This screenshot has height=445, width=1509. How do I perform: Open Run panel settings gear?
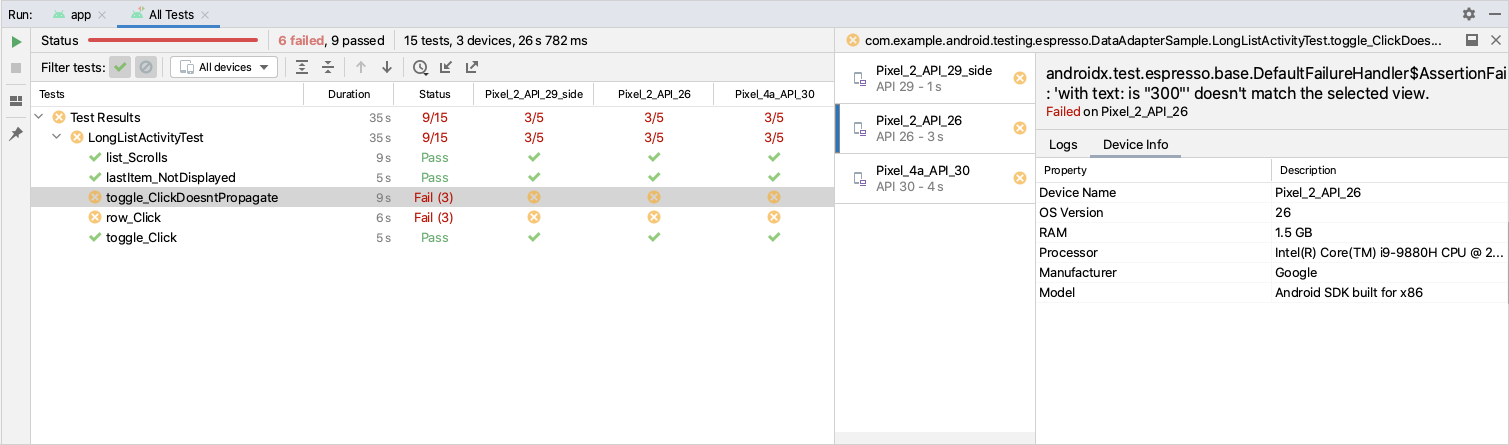[1469, 14]
